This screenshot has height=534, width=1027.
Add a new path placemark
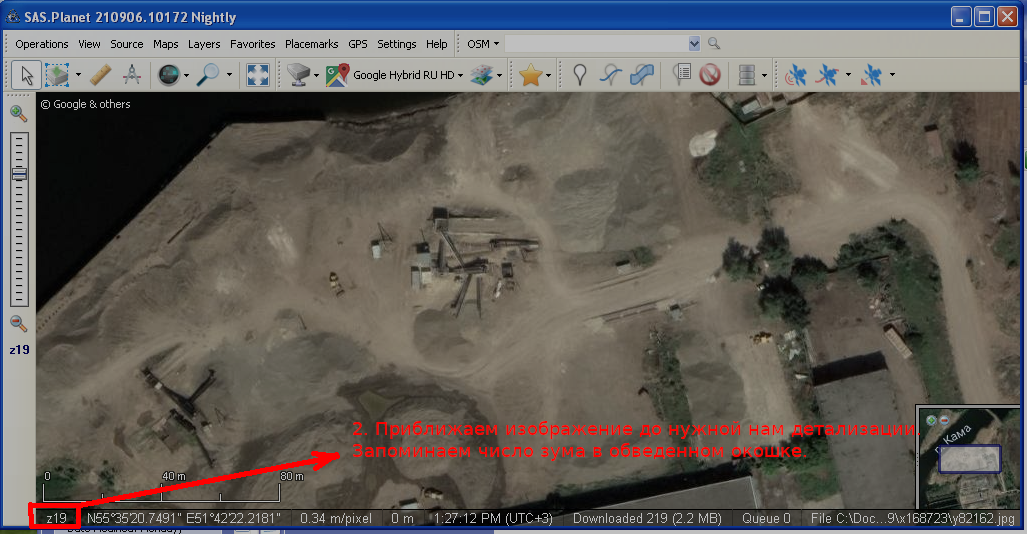(x=610, y=75)
